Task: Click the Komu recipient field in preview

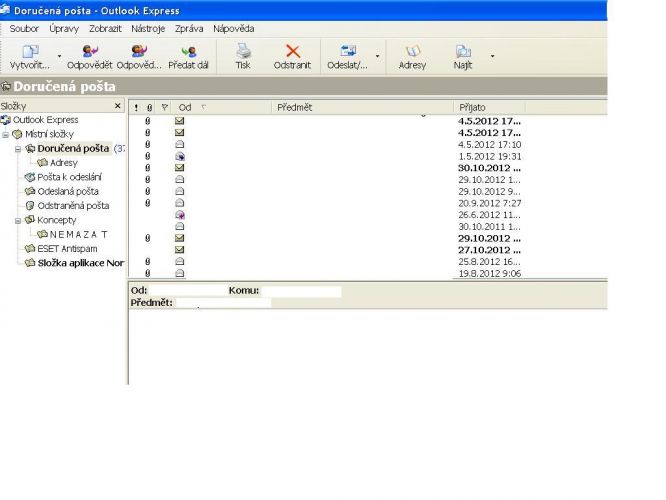Action: (301, 291)
